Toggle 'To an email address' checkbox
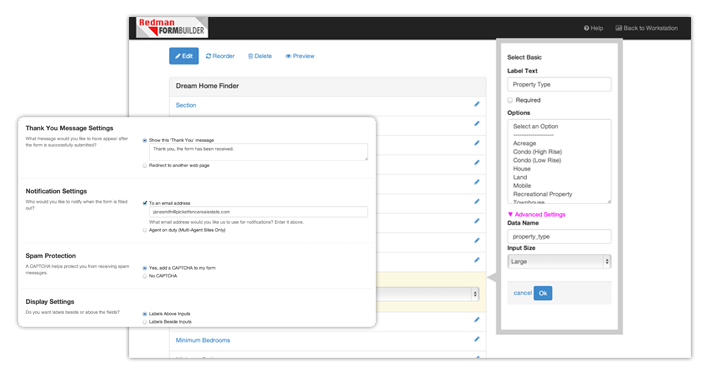The image size is (712, 380). [145, 203]
